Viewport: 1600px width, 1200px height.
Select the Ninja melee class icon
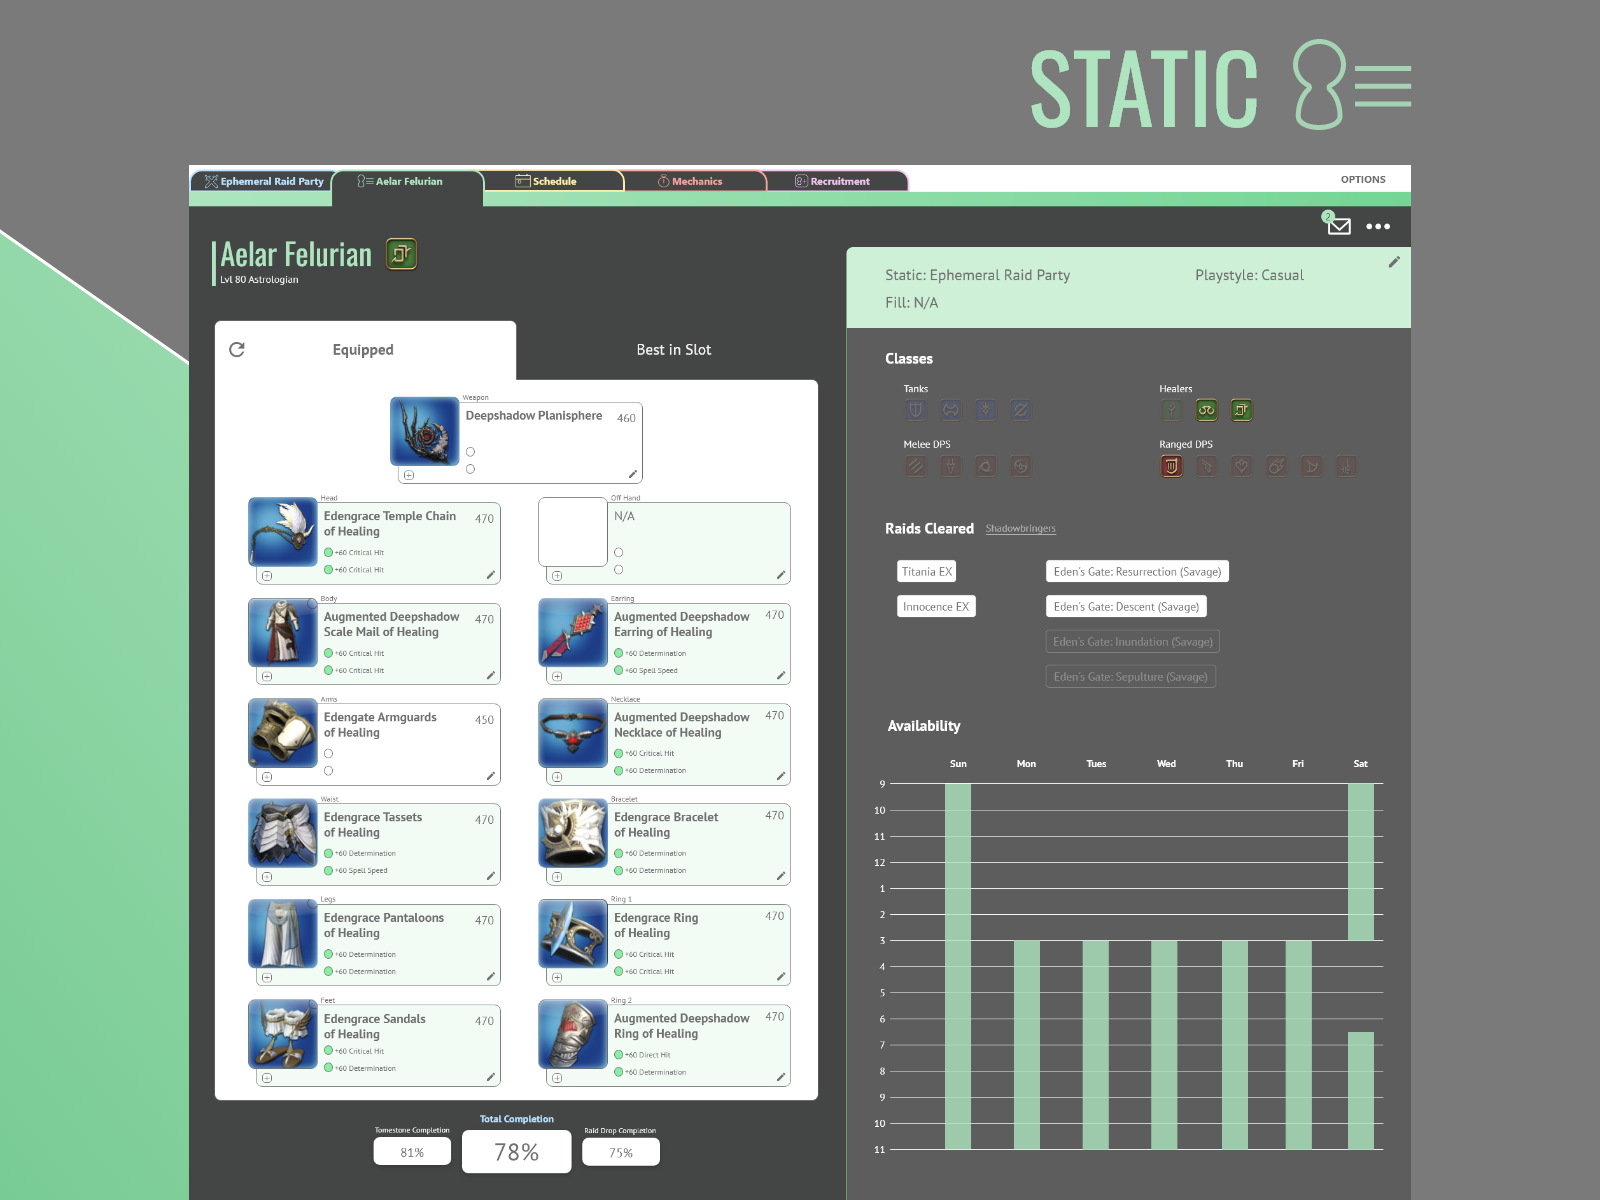[x=985, y=466]
